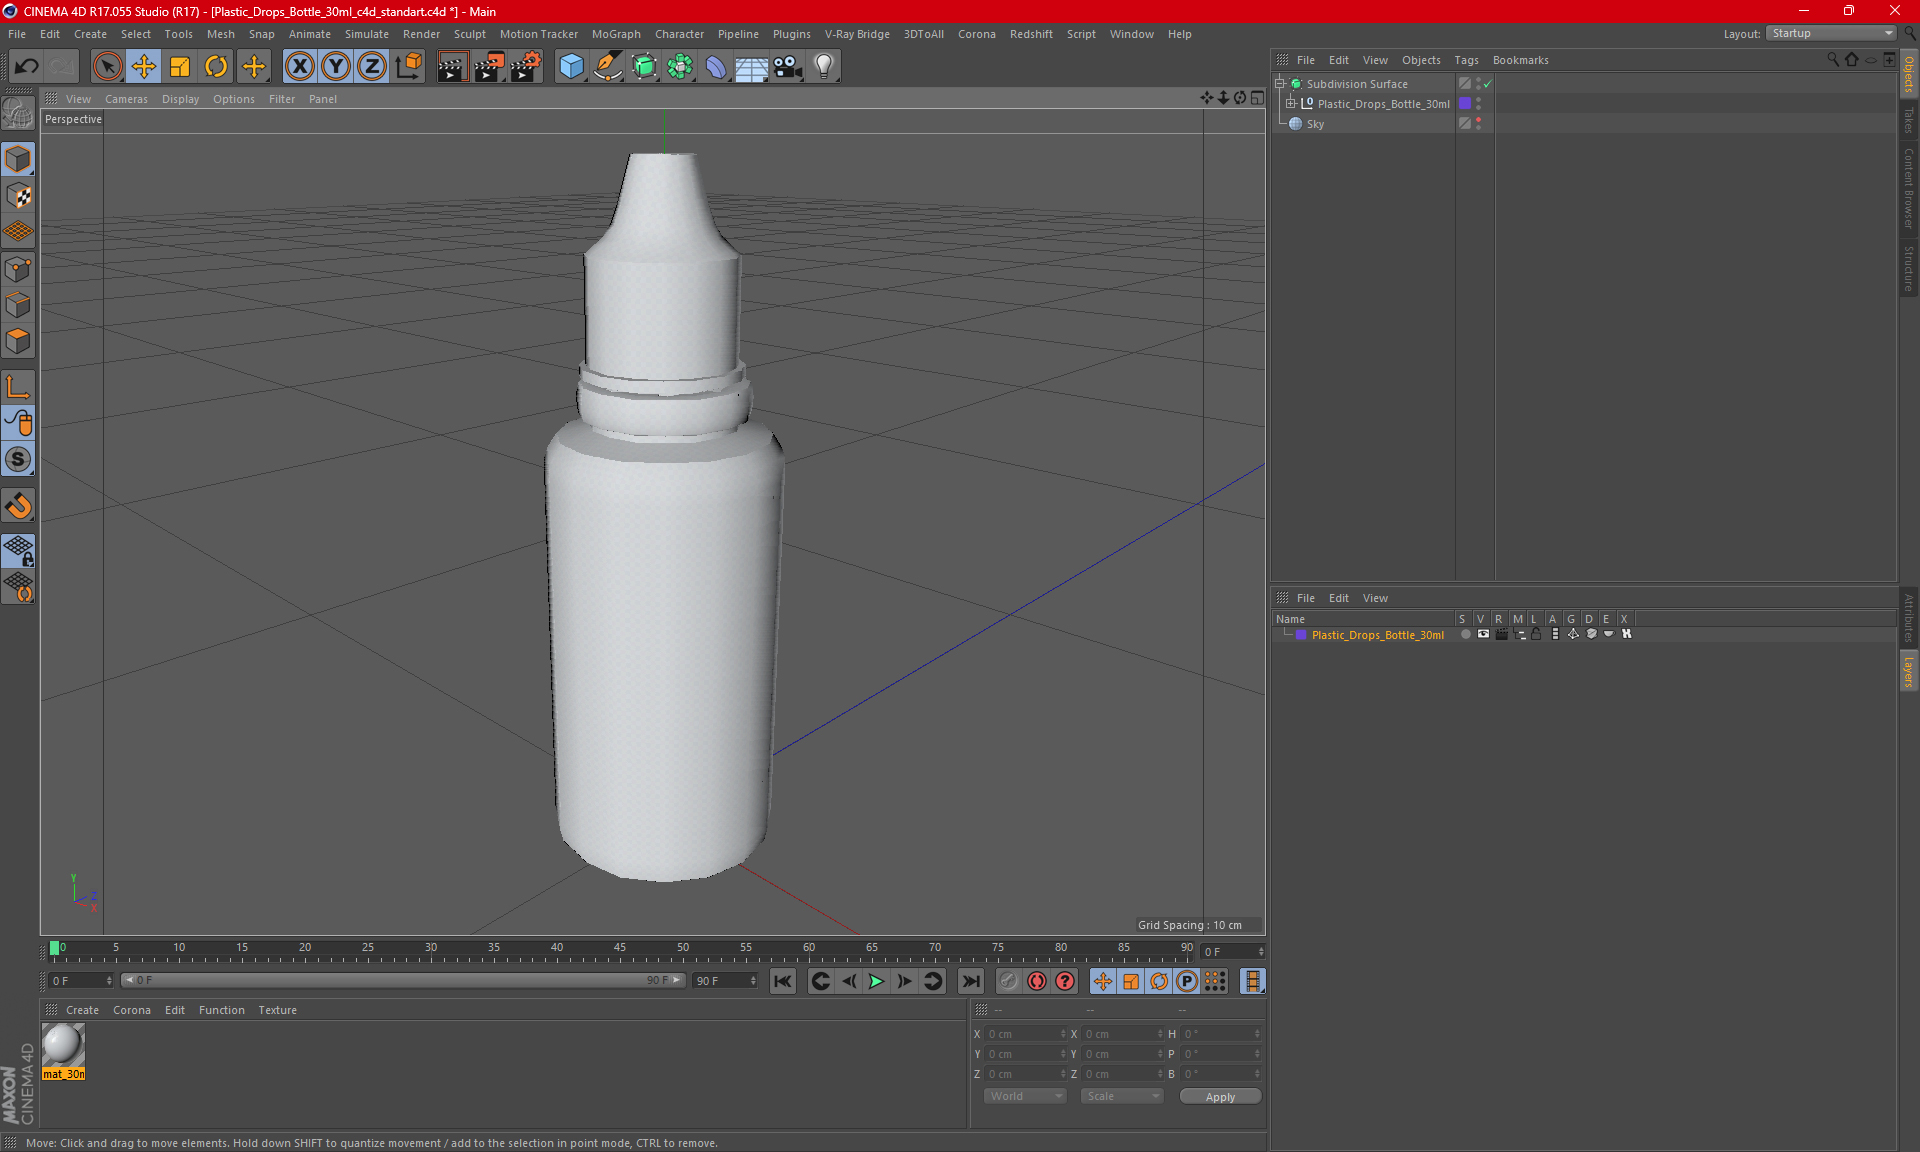The width and height of the screenshot is (1920, 1152).
Task: Open the File menu
Action: click(x=17, y=34)
